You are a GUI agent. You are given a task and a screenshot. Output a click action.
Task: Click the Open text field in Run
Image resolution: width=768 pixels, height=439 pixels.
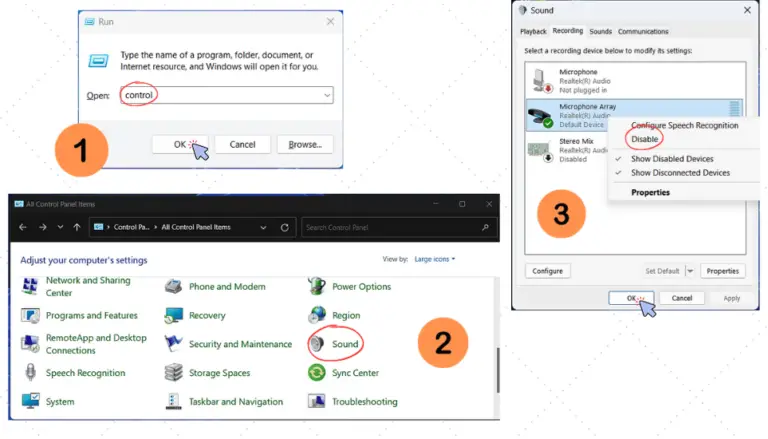(x=227, y=95)
